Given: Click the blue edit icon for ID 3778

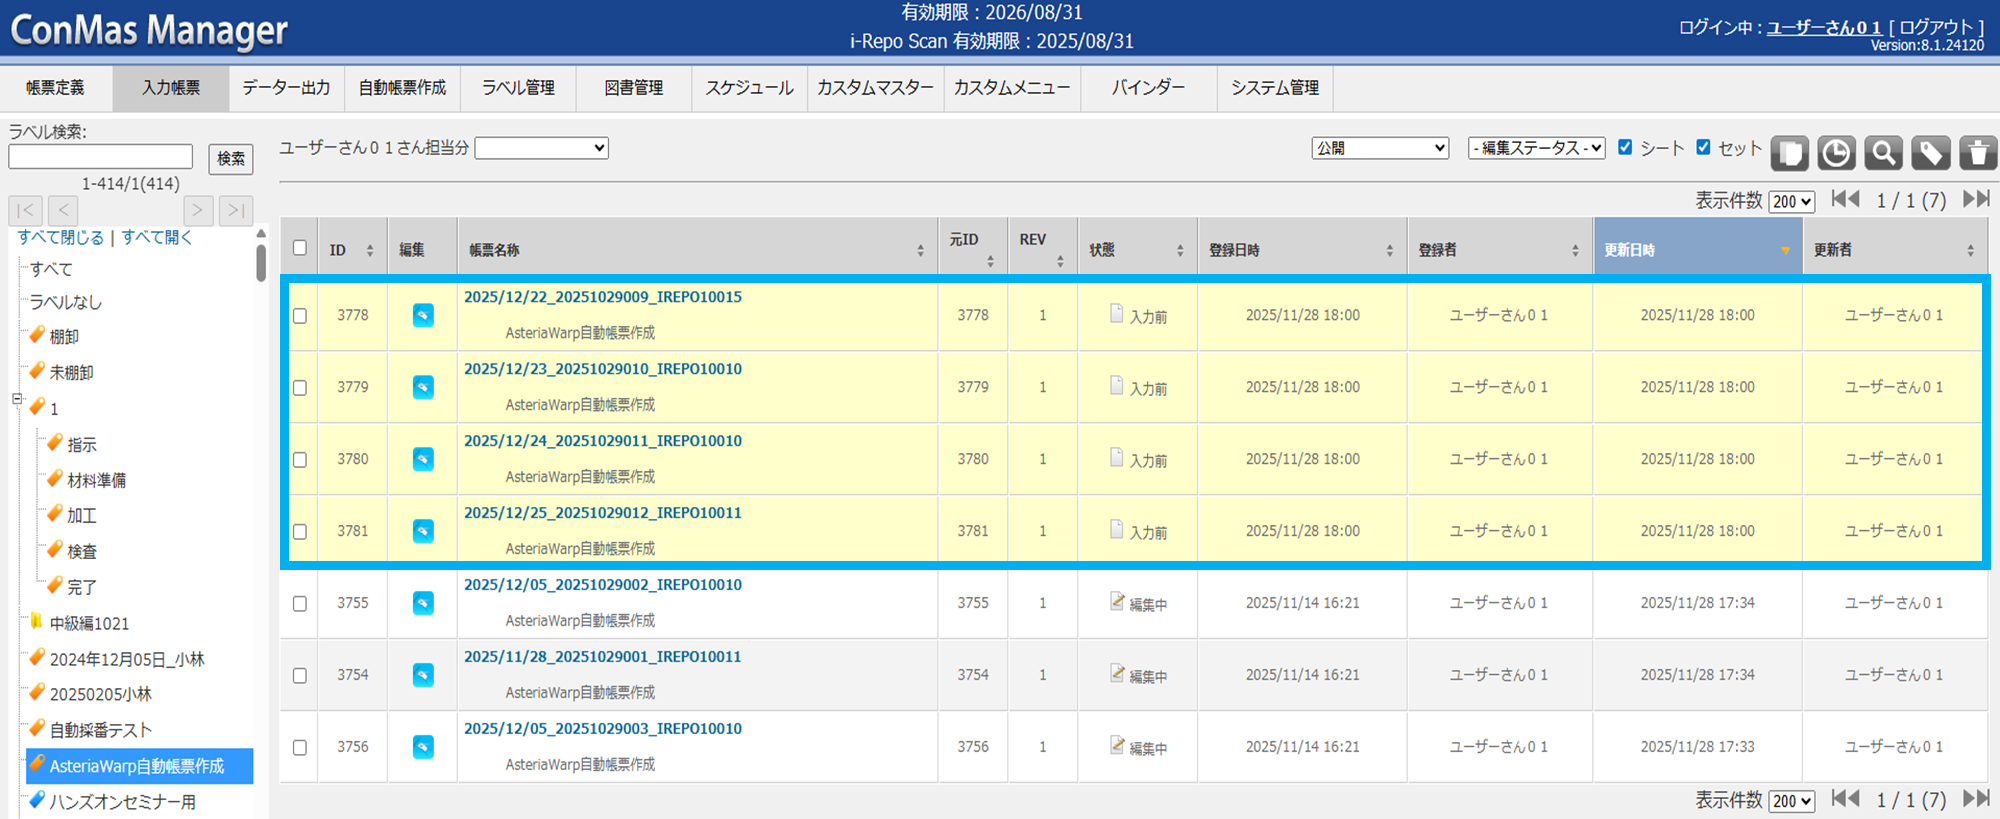Looking at the screenshot, I should [423, 315].
